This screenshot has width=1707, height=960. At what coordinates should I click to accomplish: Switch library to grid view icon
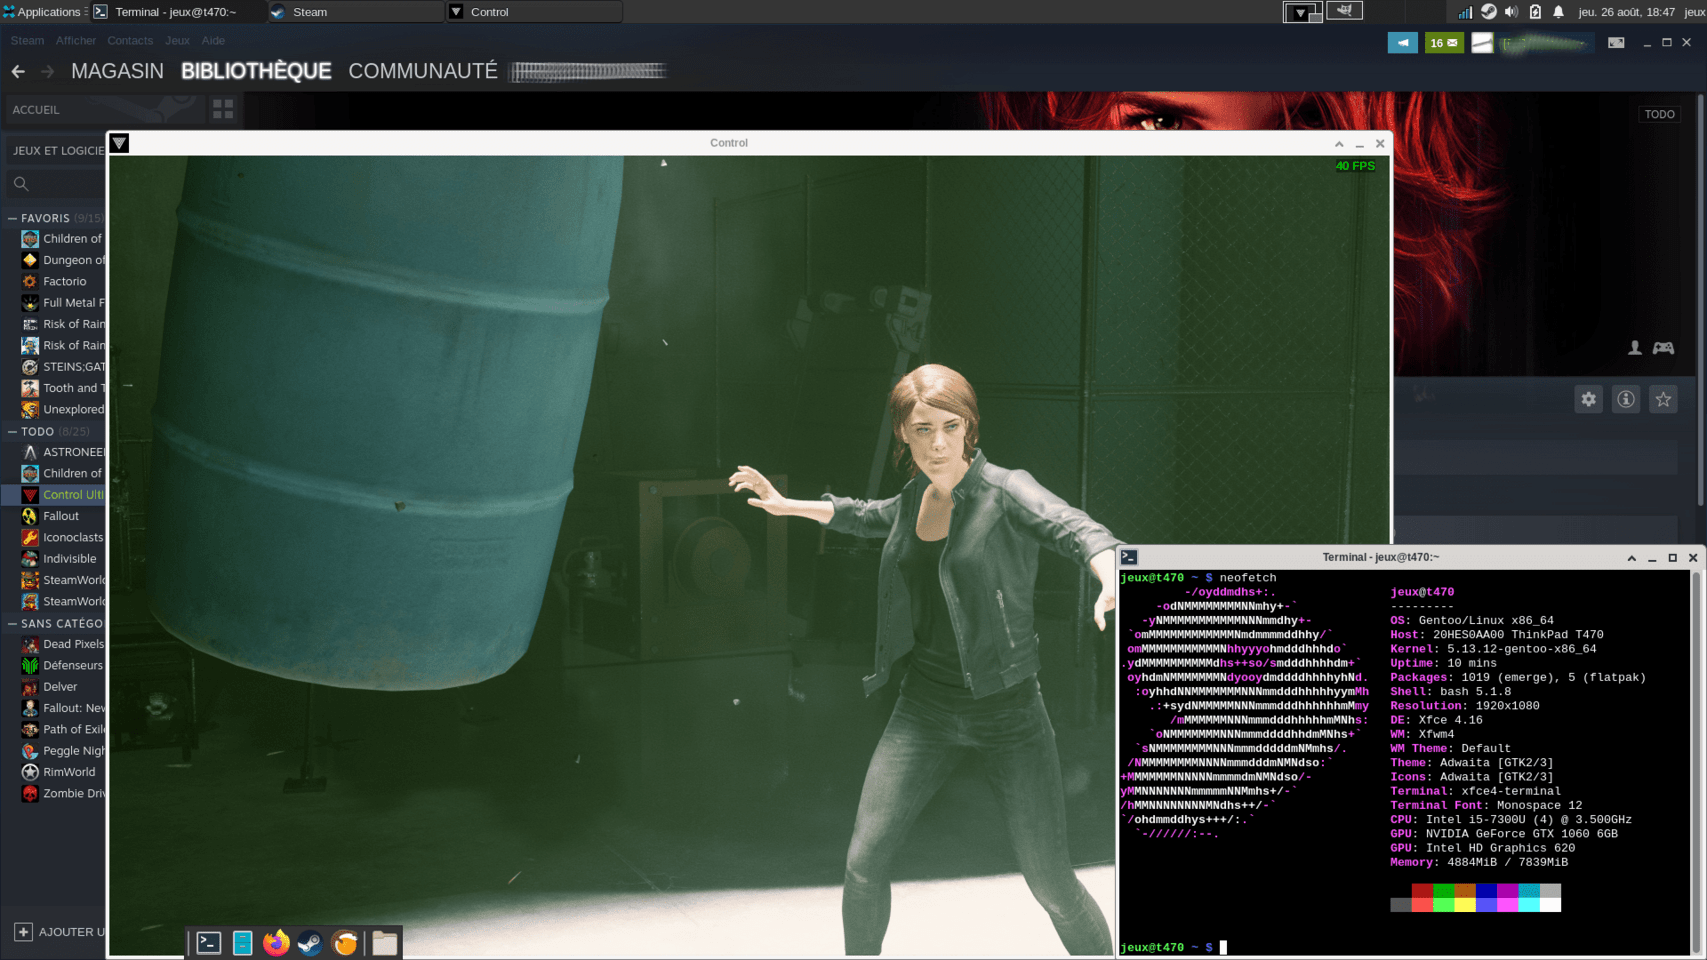[x=223, y=110]
